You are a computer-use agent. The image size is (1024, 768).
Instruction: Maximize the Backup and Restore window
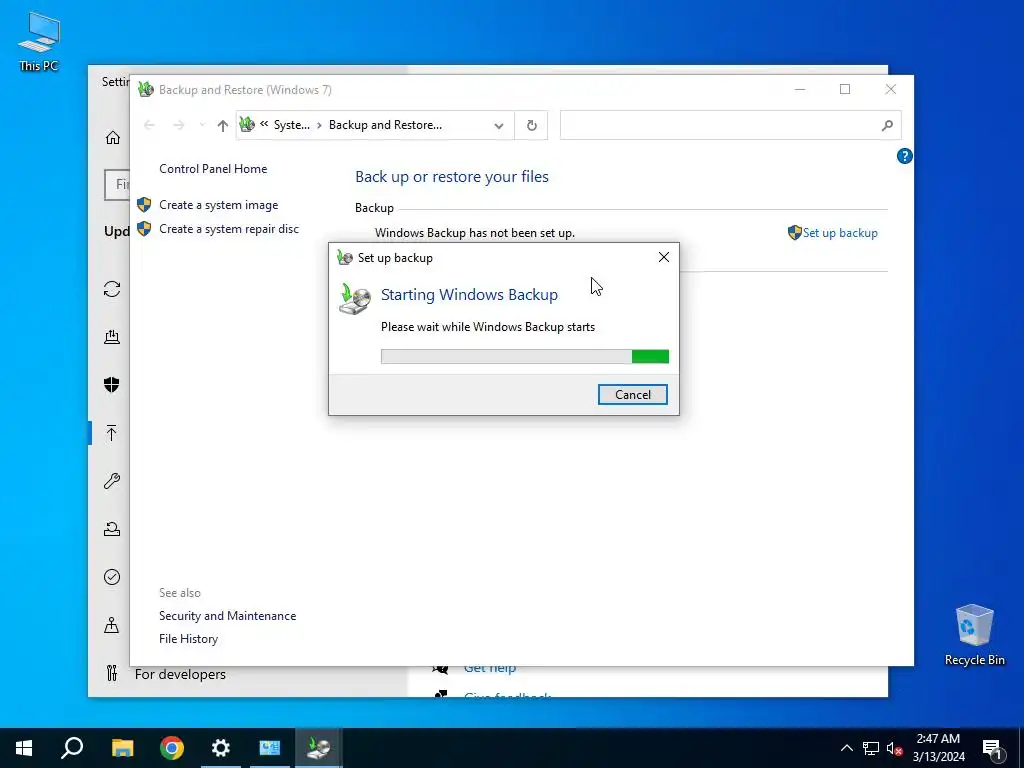(845, 89)
